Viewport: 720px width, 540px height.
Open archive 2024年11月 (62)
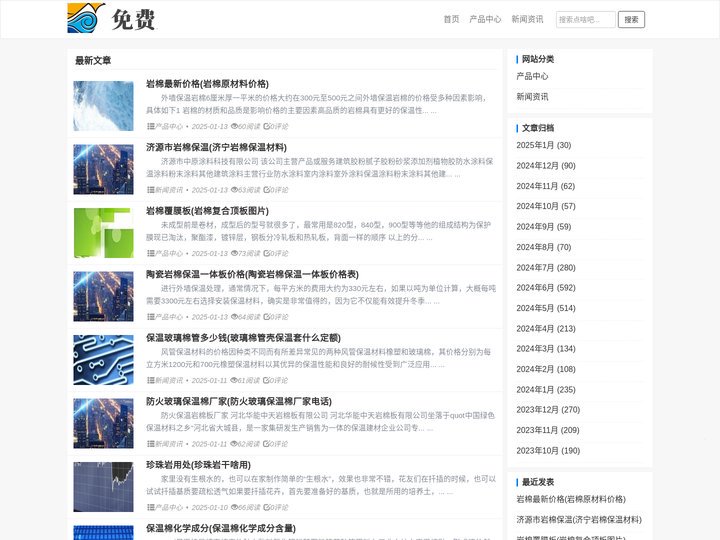[546, 186]
